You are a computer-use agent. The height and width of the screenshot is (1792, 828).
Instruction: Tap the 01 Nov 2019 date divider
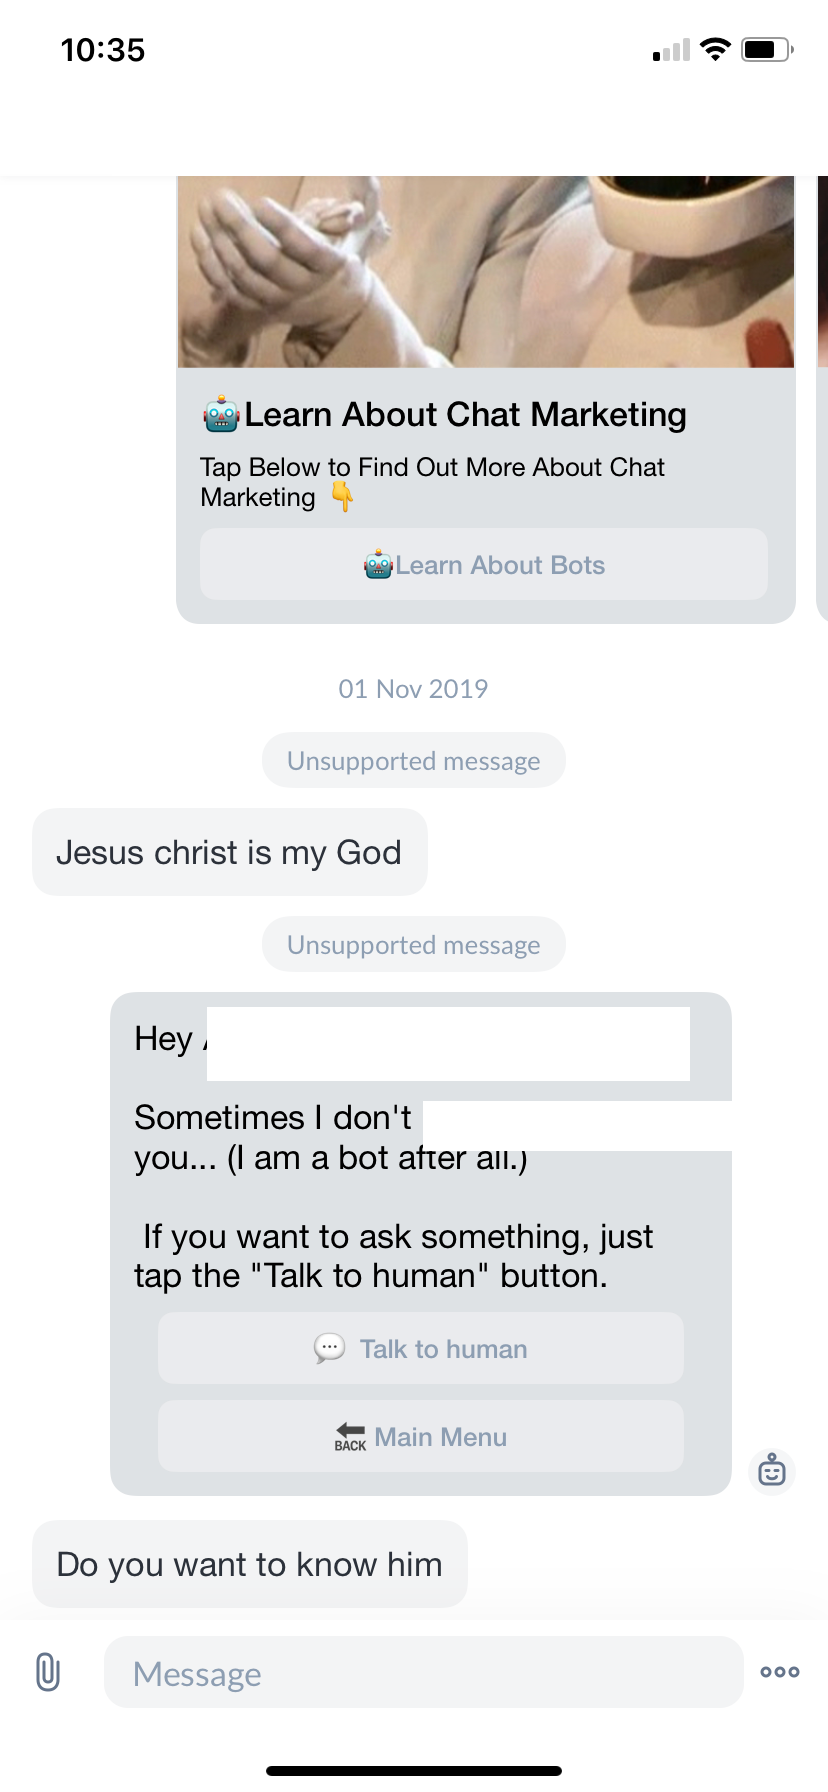[x=413, y=688]
